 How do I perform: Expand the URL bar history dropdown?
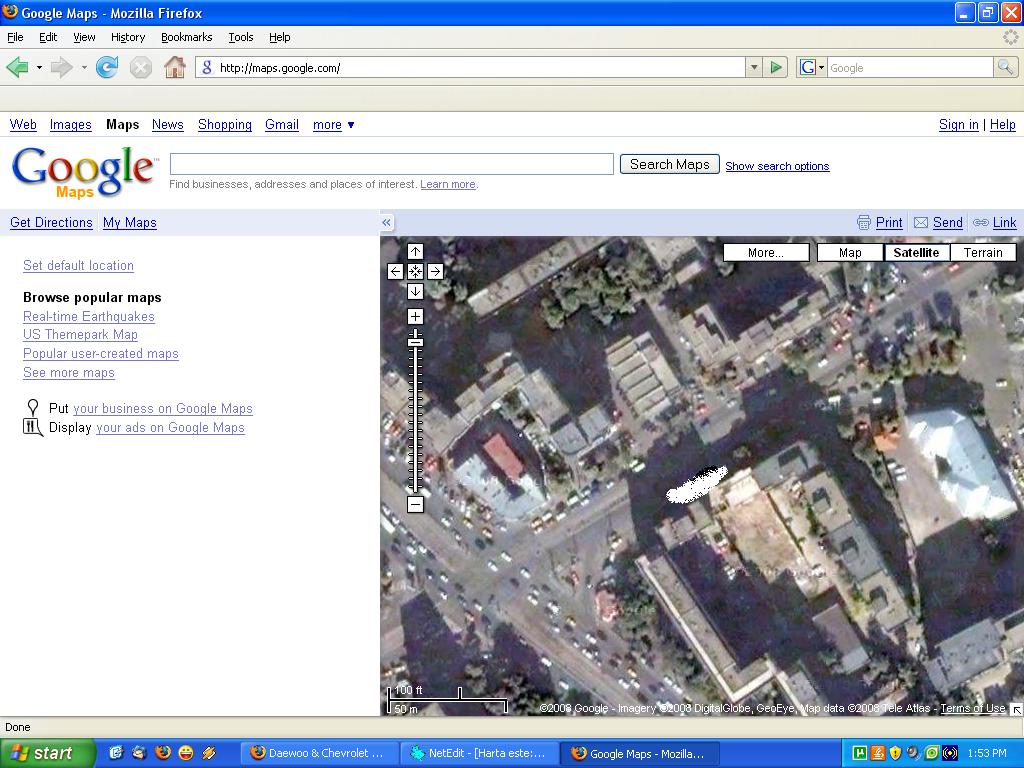[x=754, y=67]
